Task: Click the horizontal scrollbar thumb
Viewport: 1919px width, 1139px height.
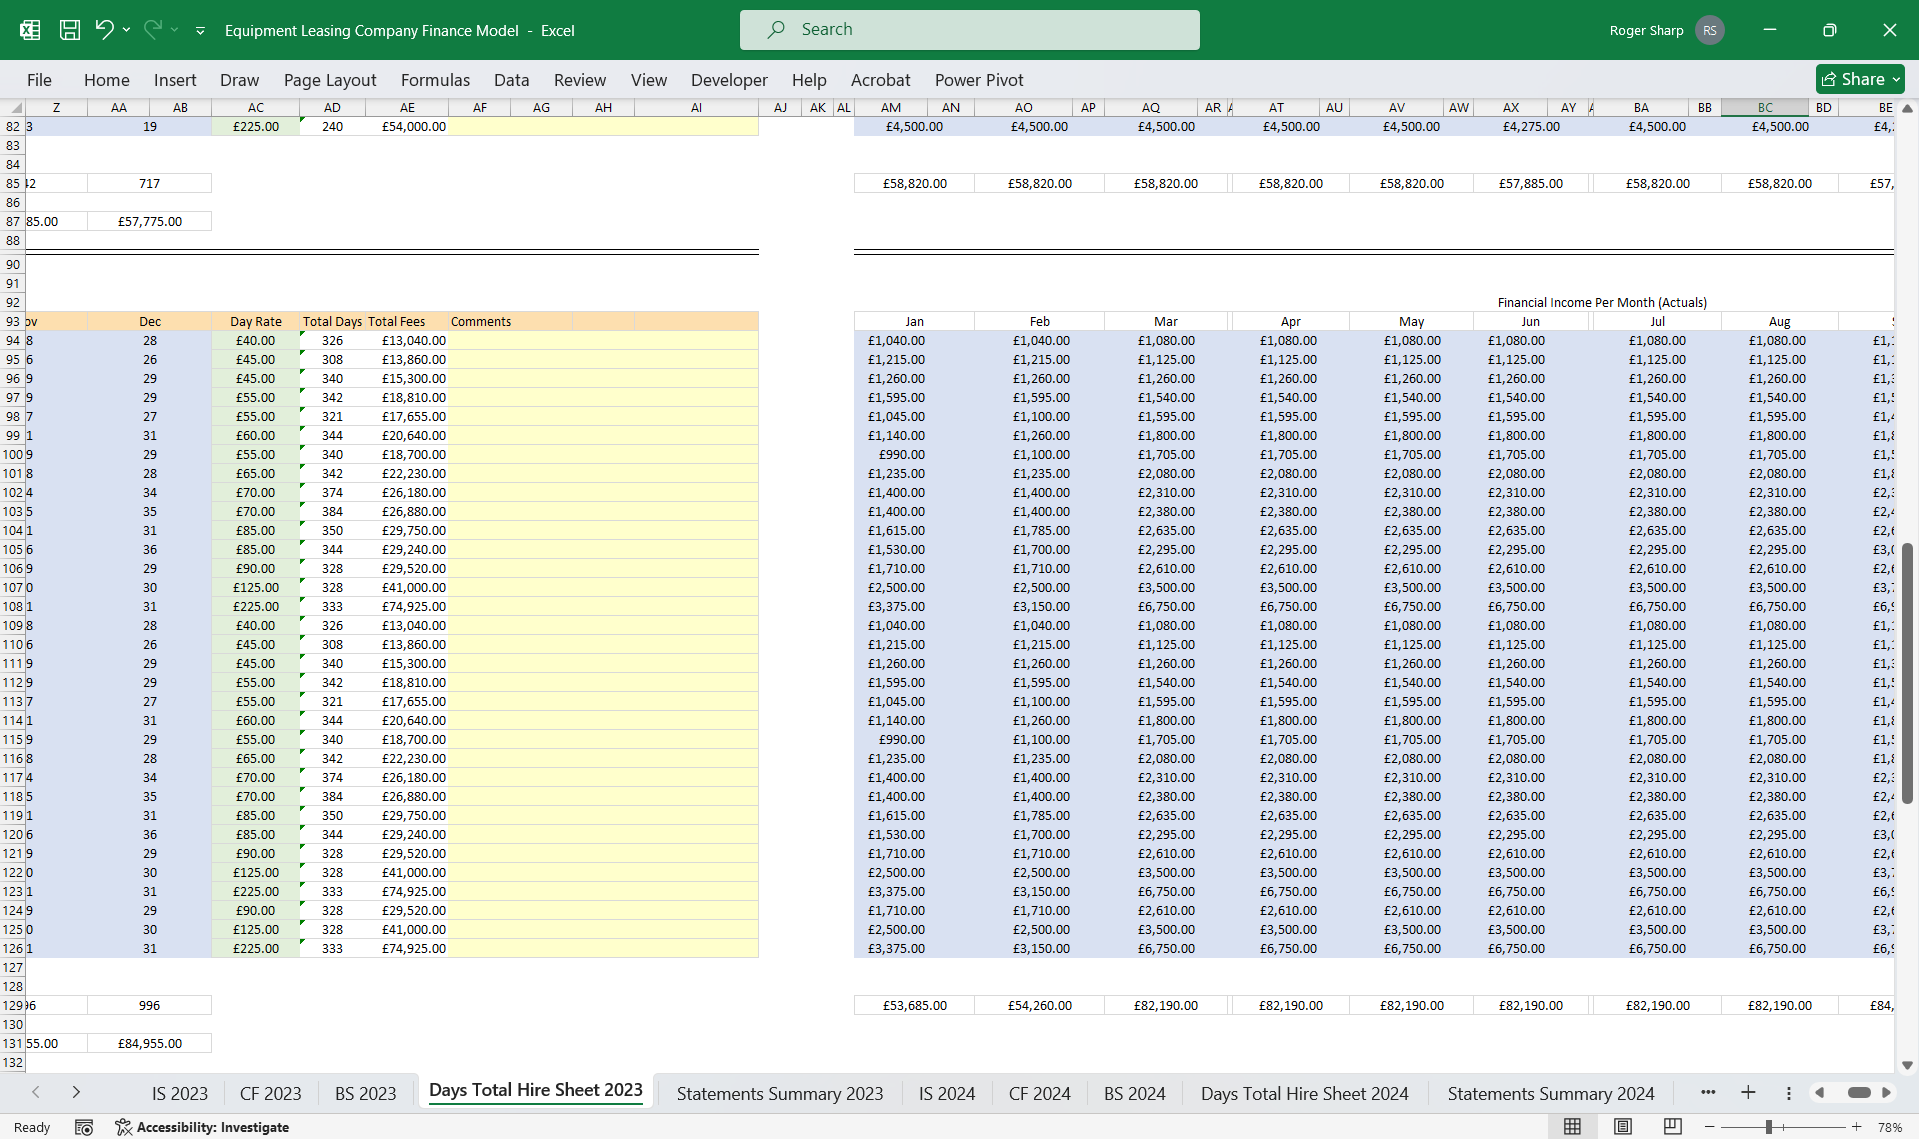Action: click(x=1858, y=1092)
